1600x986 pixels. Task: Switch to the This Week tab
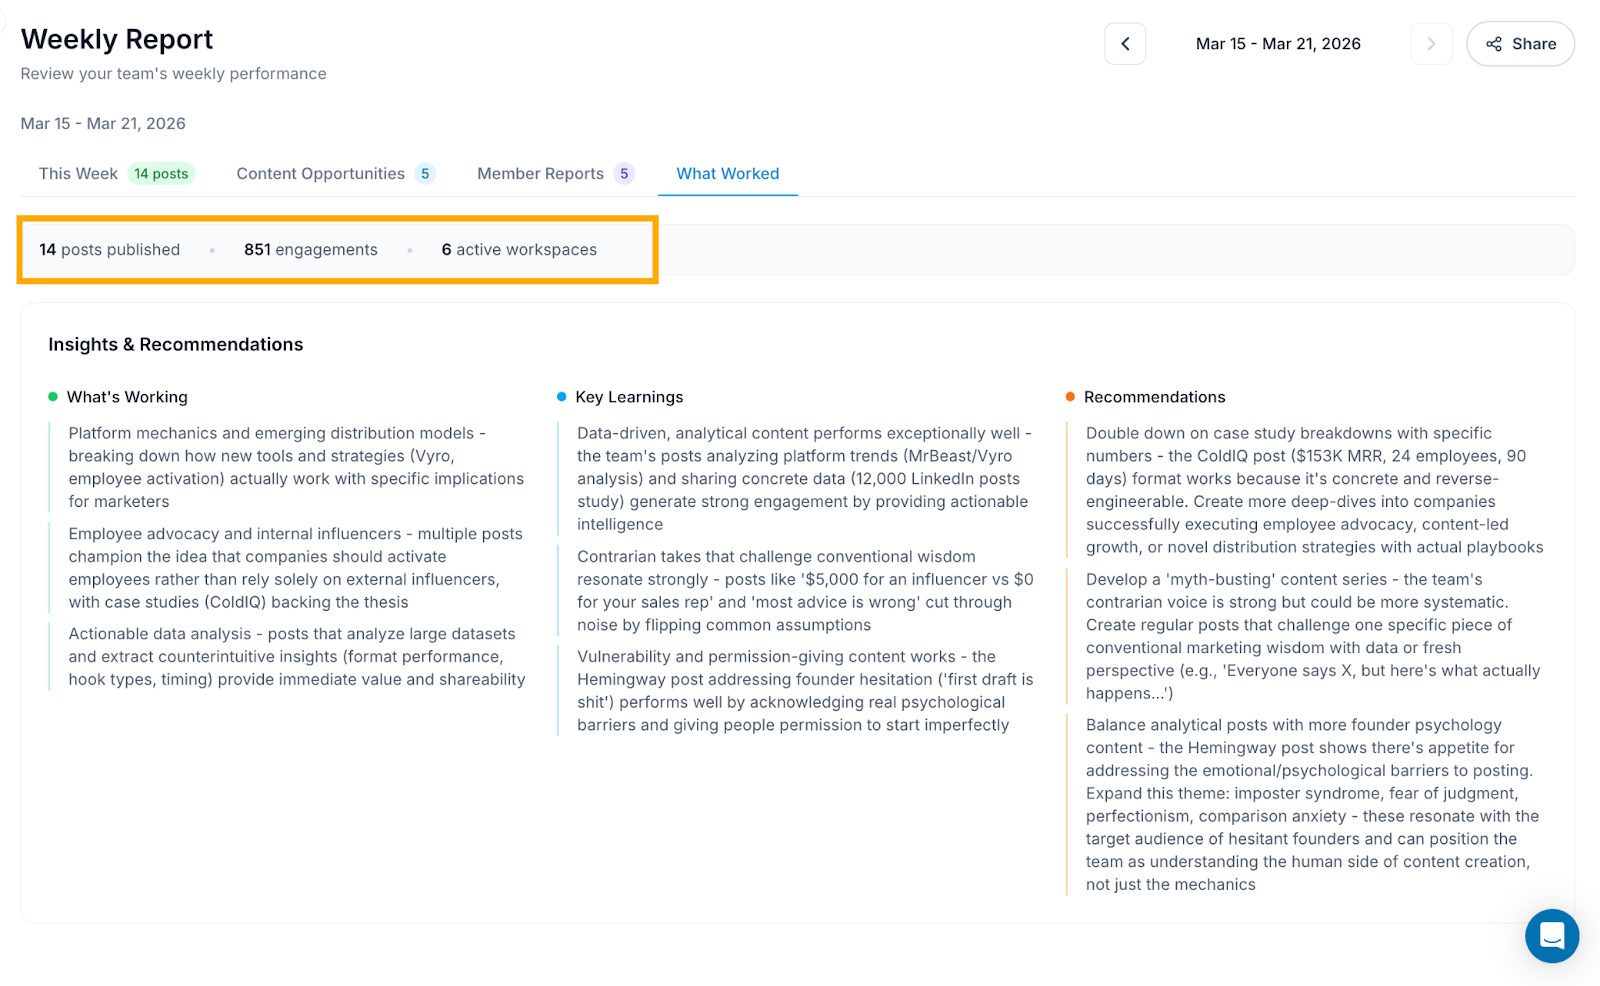click(x=115, y=174)
